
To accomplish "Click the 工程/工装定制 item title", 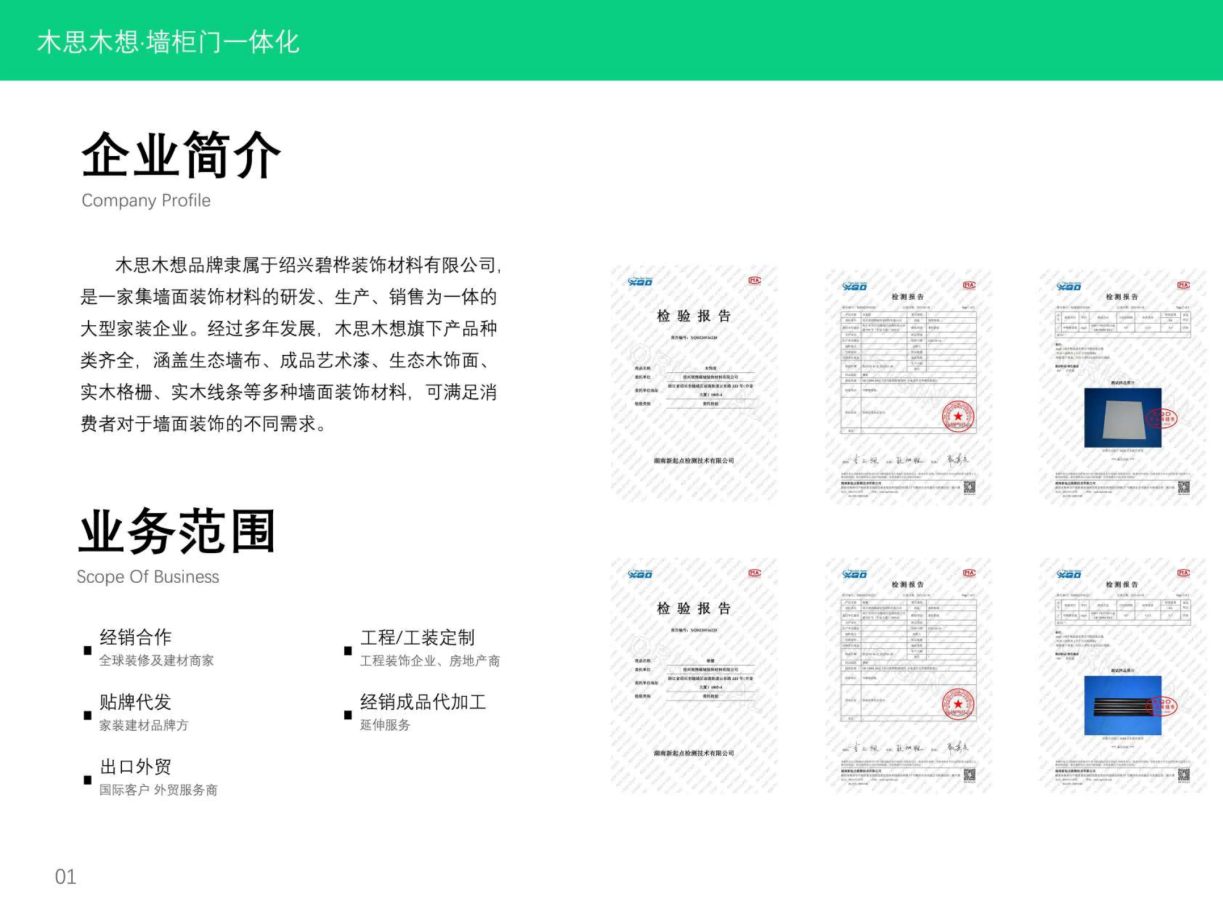I will click(x=417, y=637).
